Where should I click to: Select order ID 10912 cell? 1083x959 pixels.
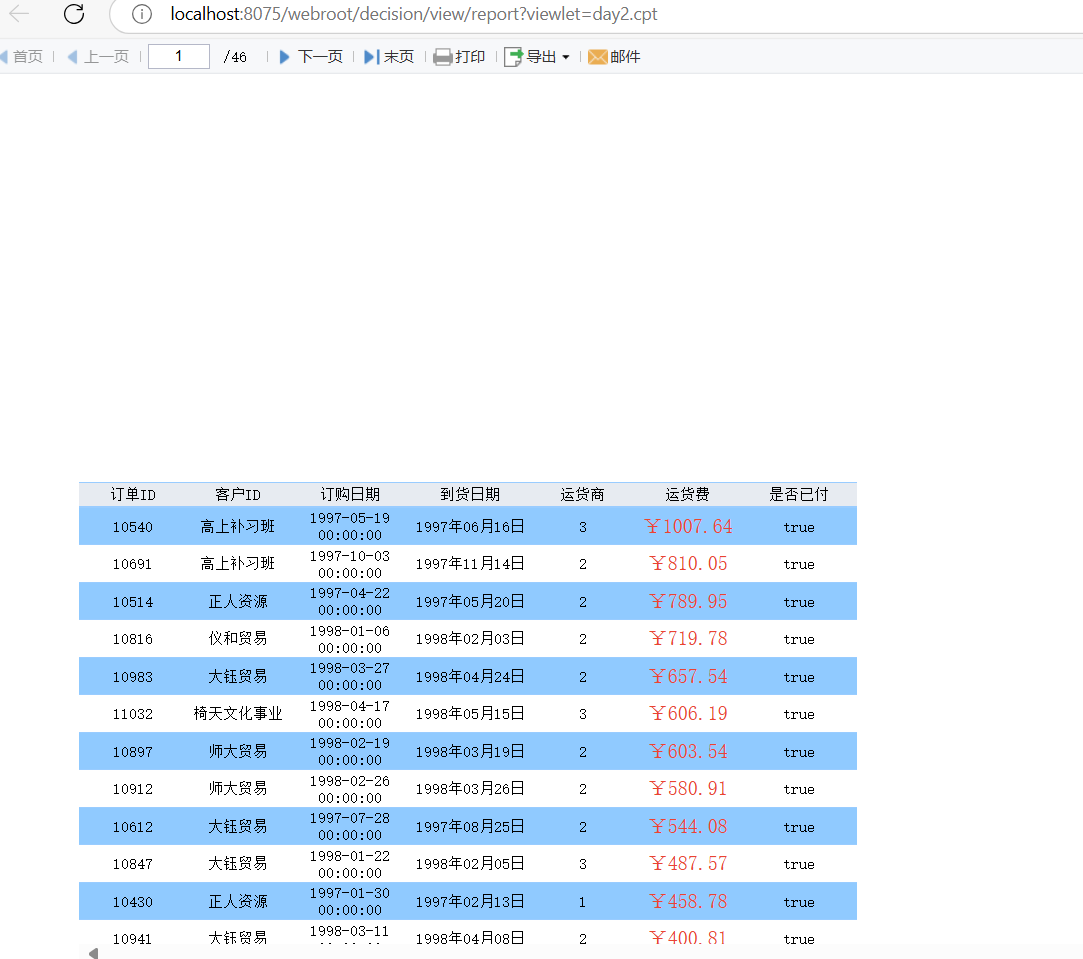[133, 789]
